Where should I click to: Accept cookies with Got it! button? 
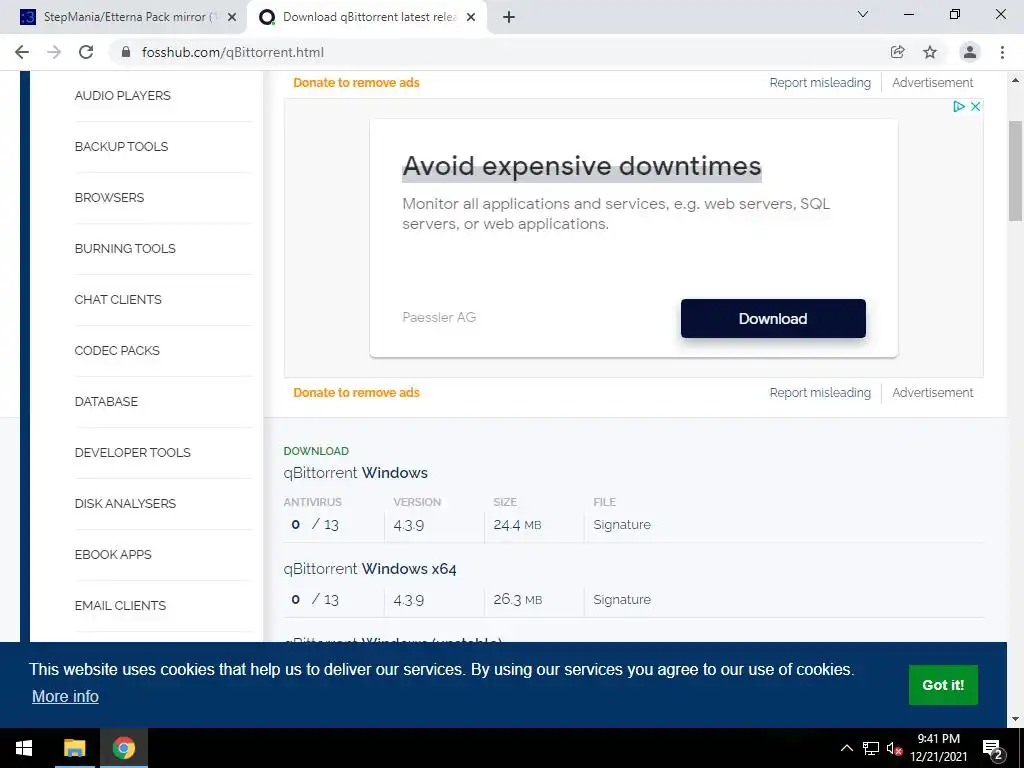coord(943,685)
